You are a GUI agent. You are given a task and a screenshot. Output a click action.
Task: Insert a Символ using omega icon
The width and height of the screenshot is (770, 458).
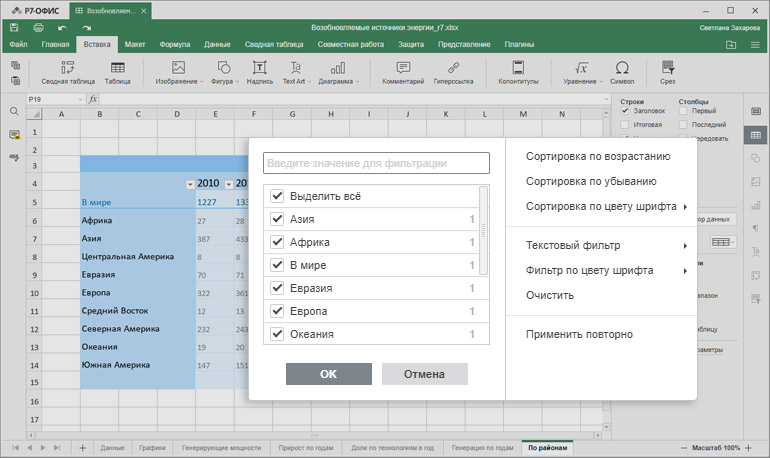pyautogui.click(x=622, y=72)
